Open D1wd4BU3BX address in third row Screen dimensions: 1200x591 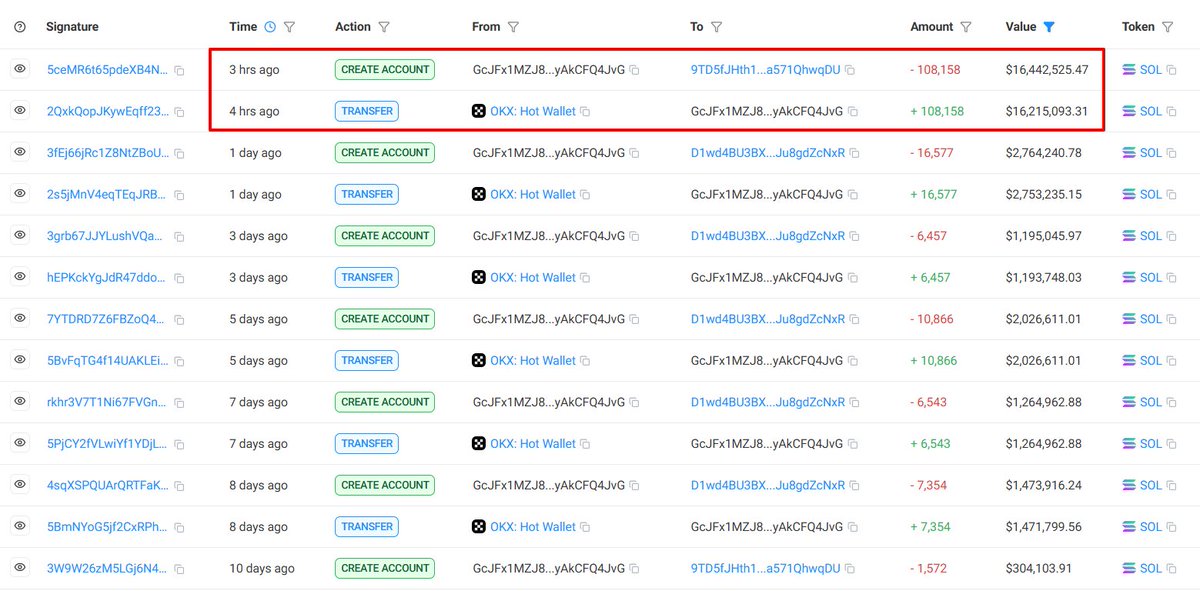pyautogui.click(x=767, y=153)
